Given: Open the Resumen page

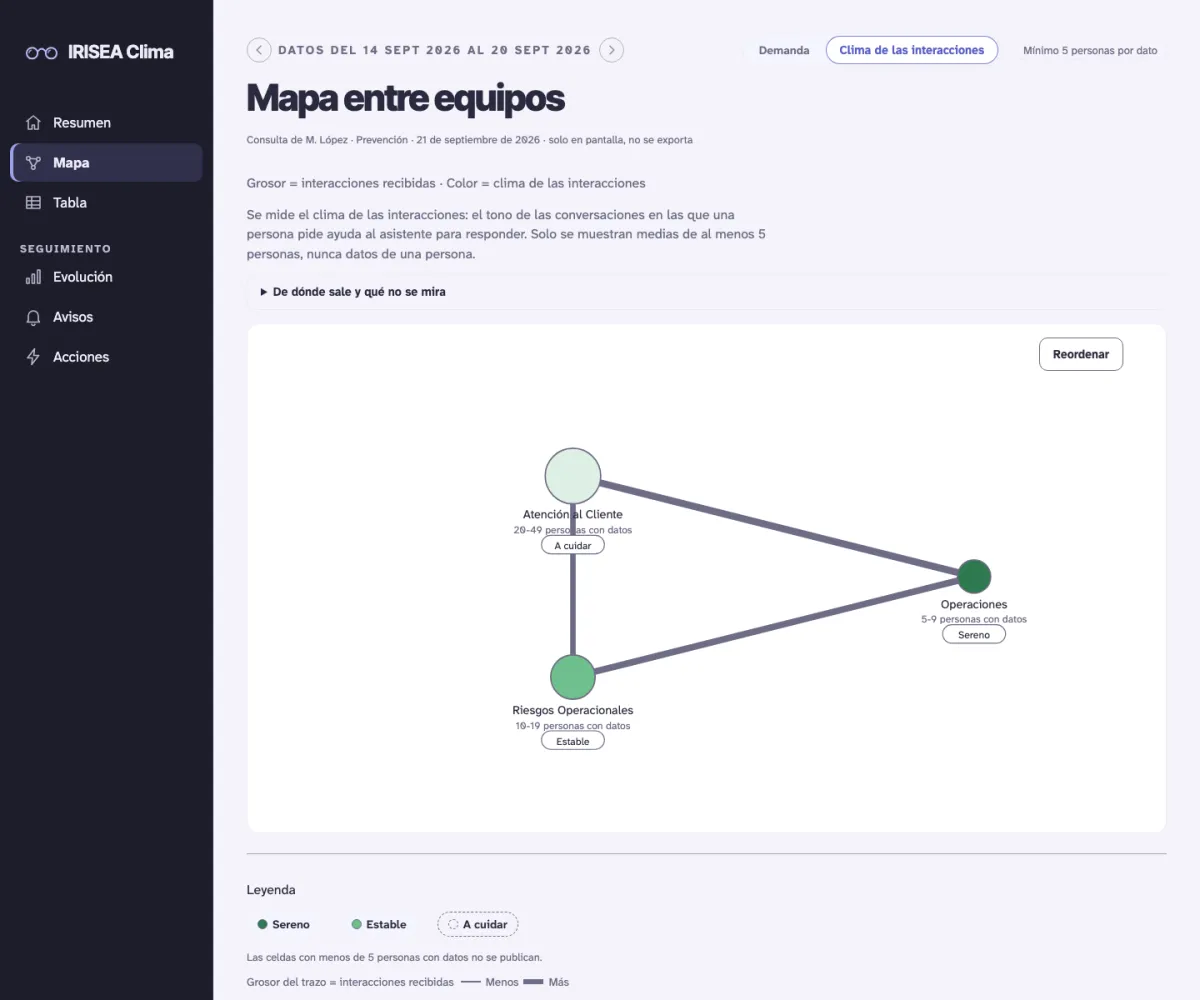Looking at the screenshot, I should 106,123.
